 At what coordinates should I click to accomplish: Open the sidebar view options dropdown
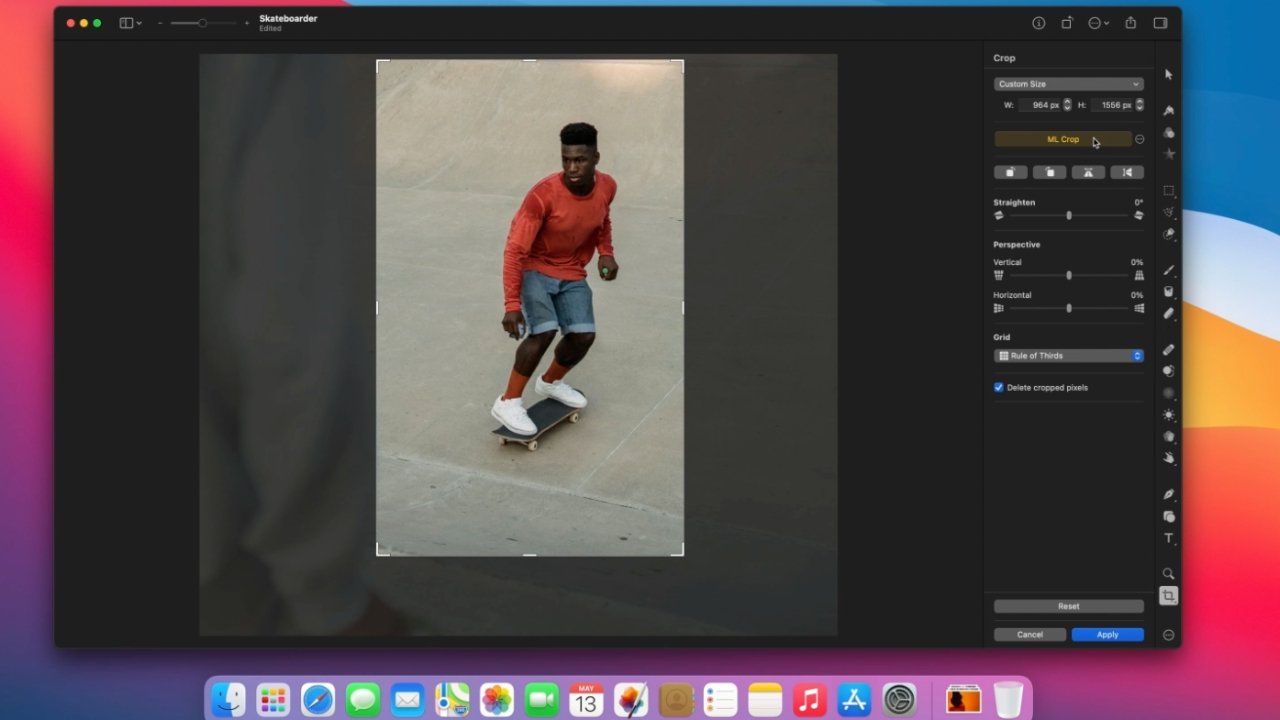[130, 23]
